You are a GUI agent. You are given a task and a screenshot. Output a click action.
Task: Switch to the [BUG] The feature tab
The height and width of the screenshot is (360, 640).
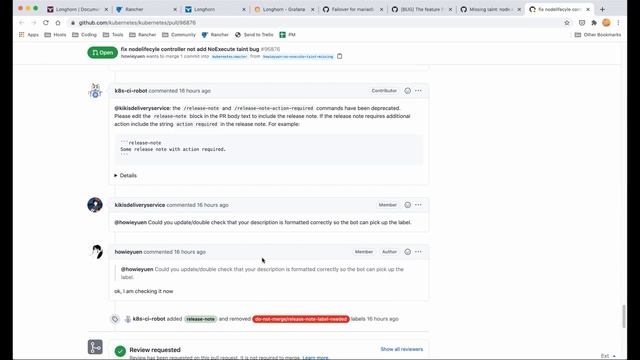(421, 9)
